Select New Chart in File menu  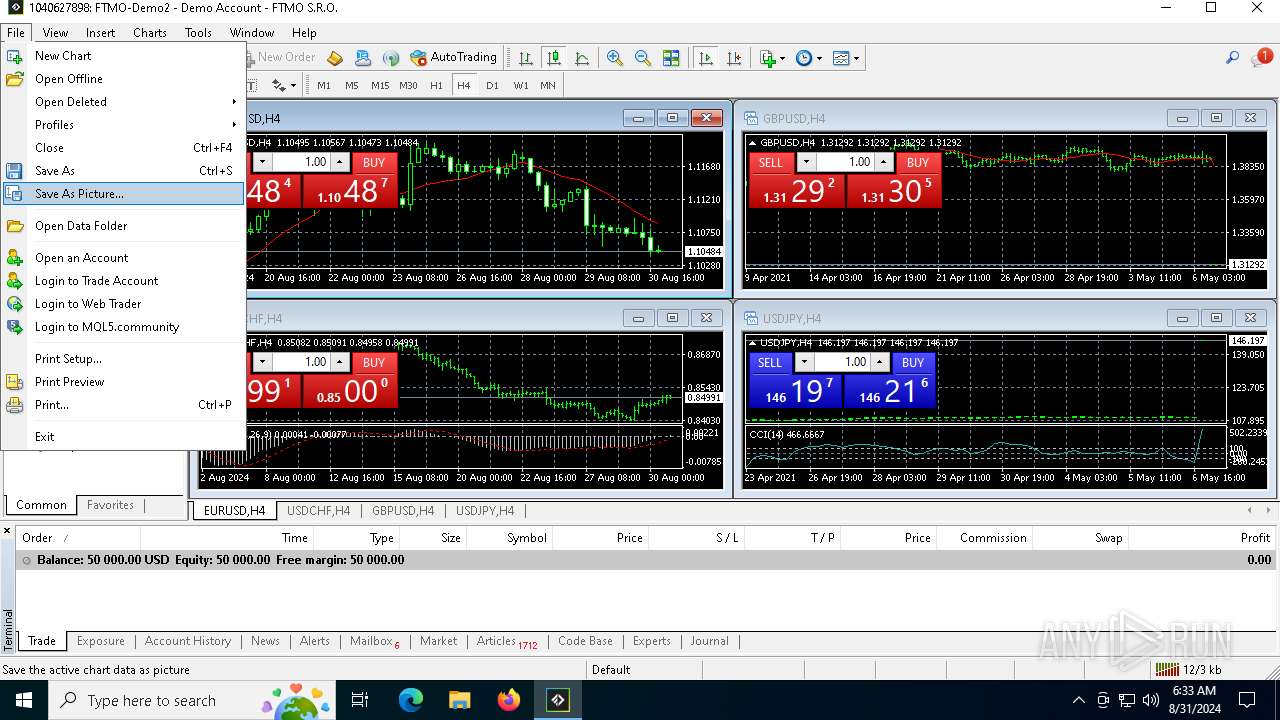(123, 56)
